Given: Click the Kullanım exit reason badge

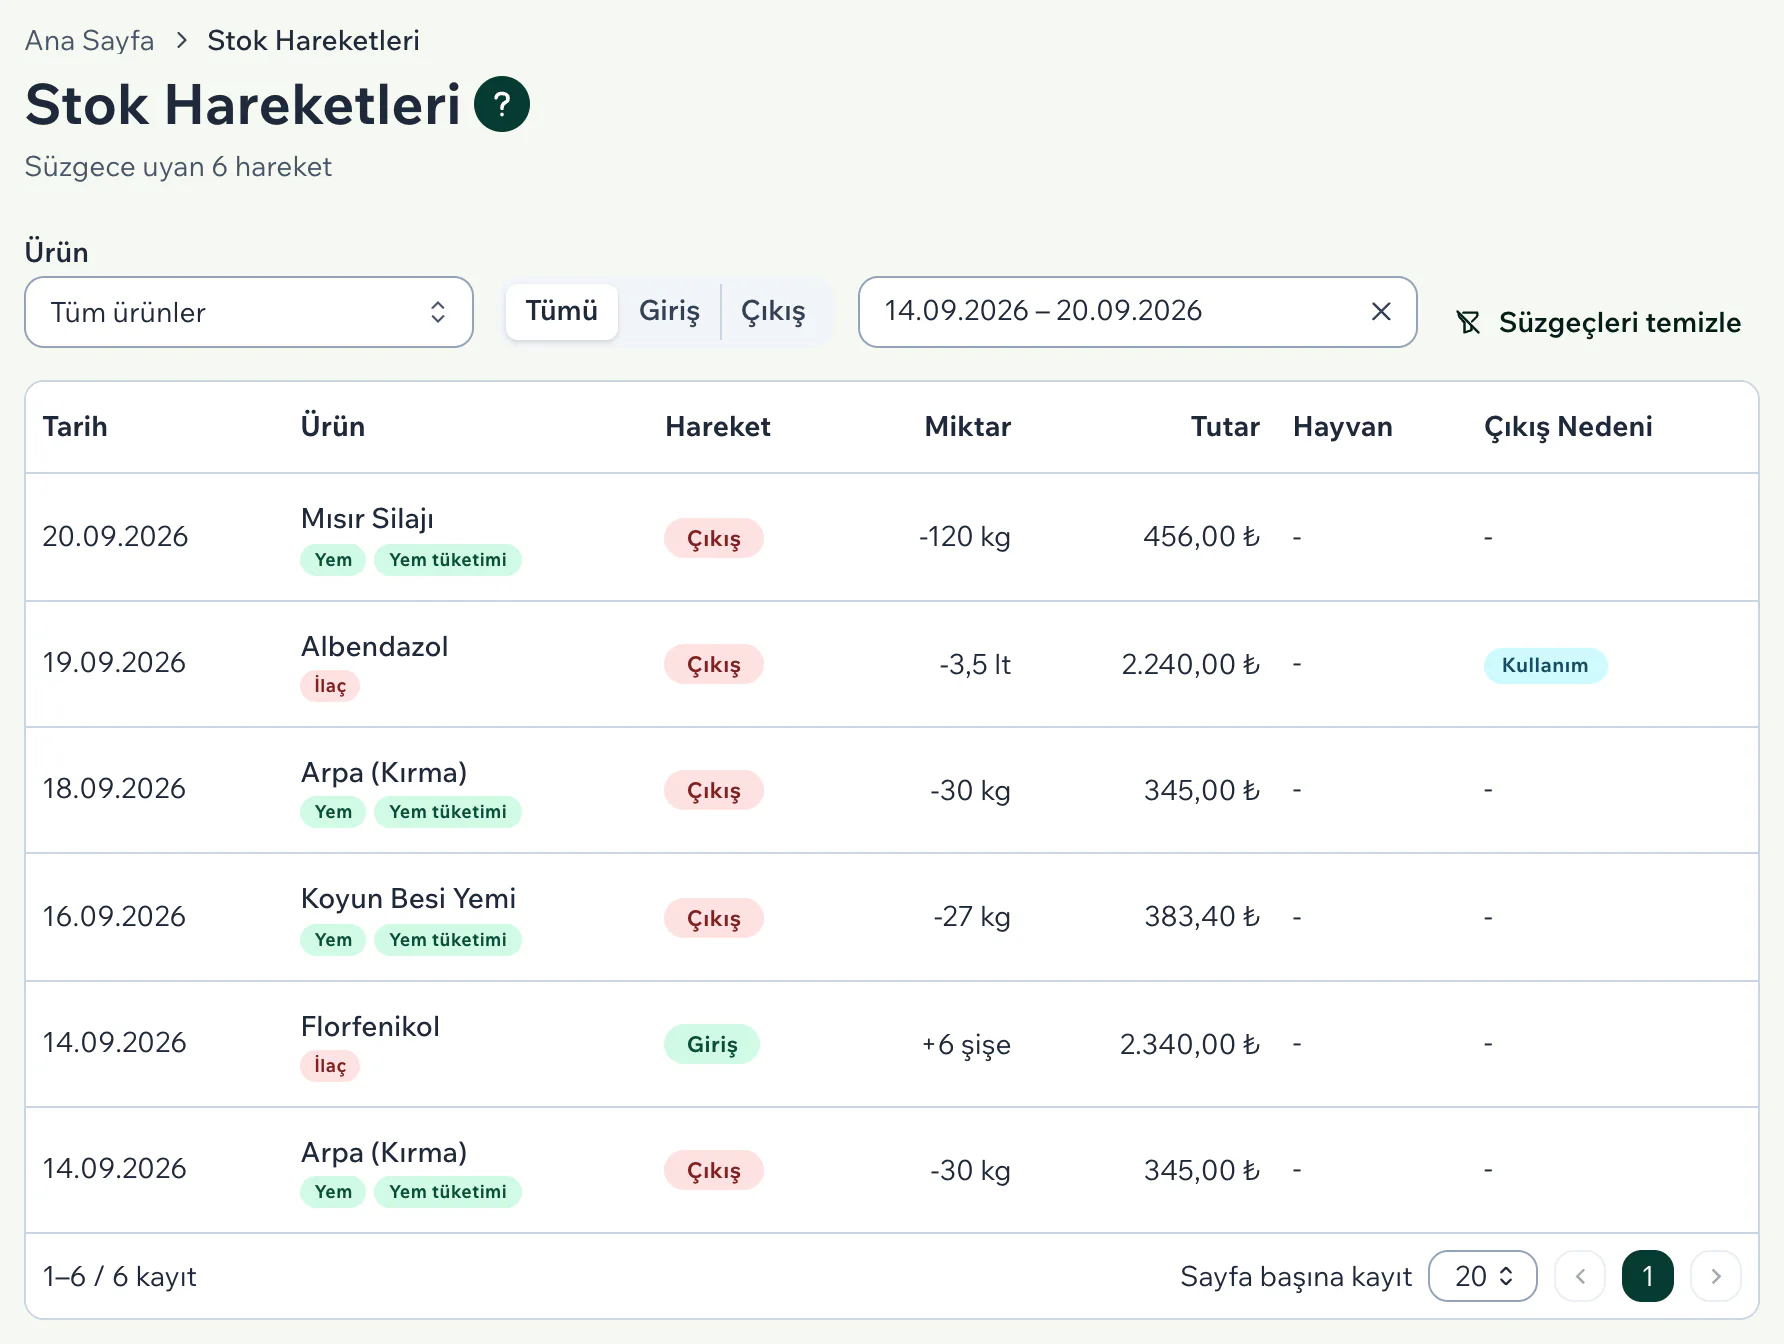Looking at the screenshot, I should [x=1546, y=665].
